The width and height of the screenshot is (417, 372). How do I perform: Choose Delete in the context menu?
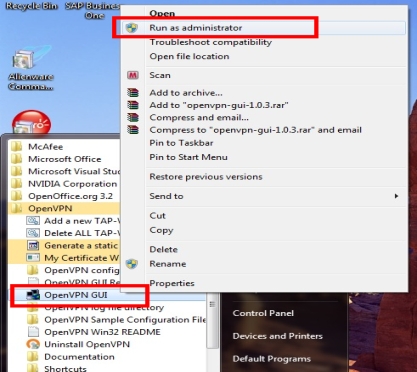pos(163,249)
